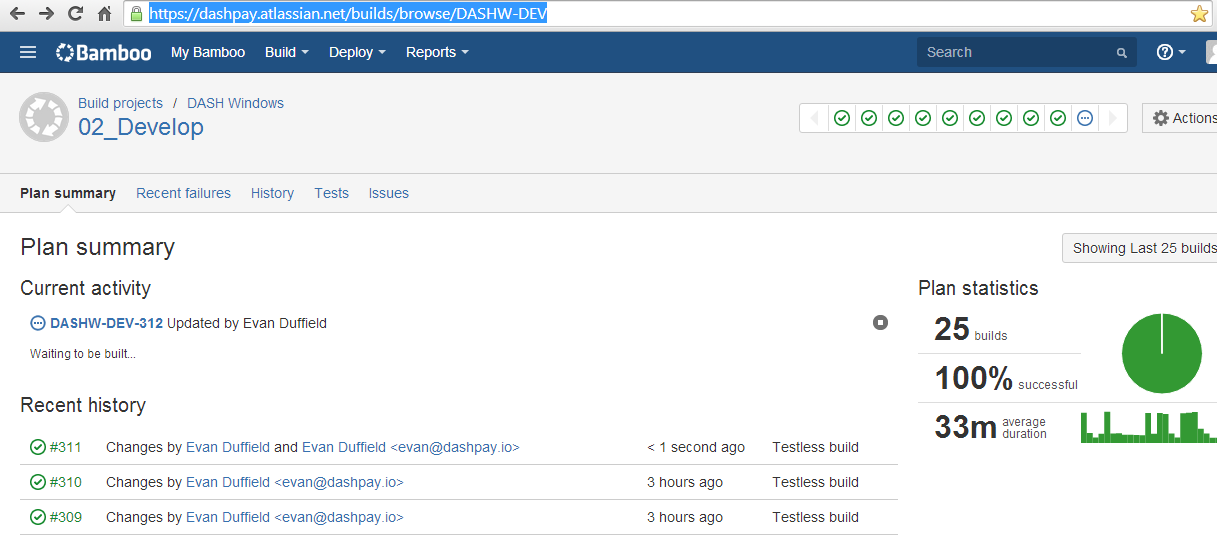
Task: Open the third successful build status icon
Action: click(x=896, y=118)
